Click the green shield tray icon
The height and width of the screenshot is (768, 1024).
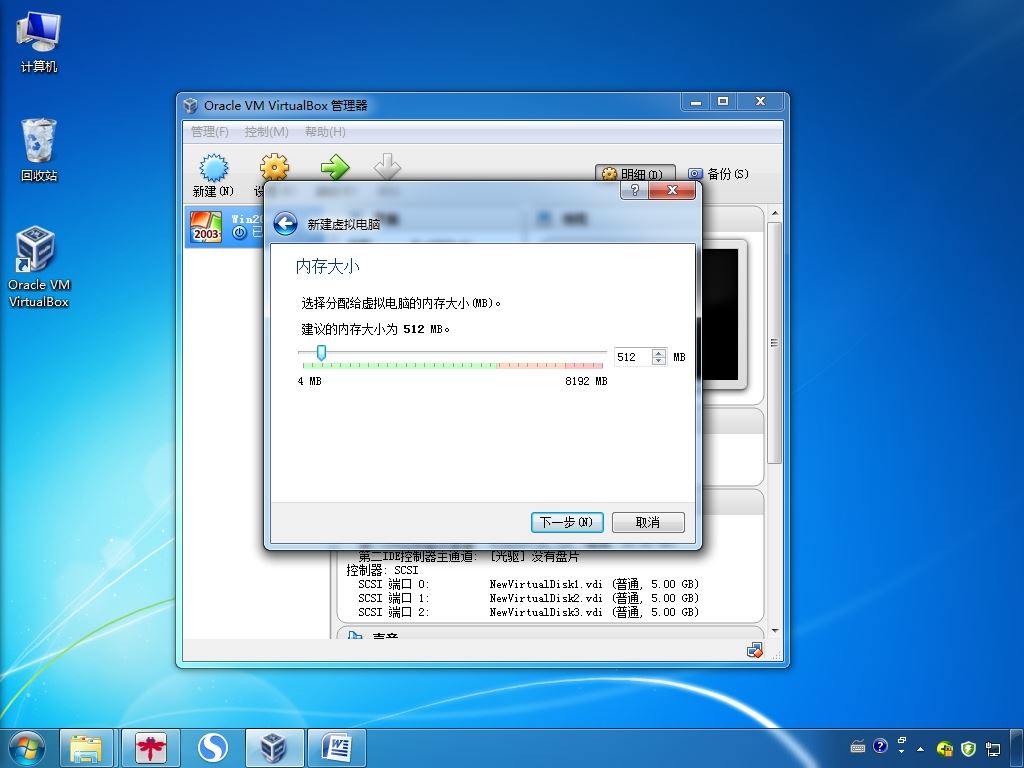pos(968,748)
